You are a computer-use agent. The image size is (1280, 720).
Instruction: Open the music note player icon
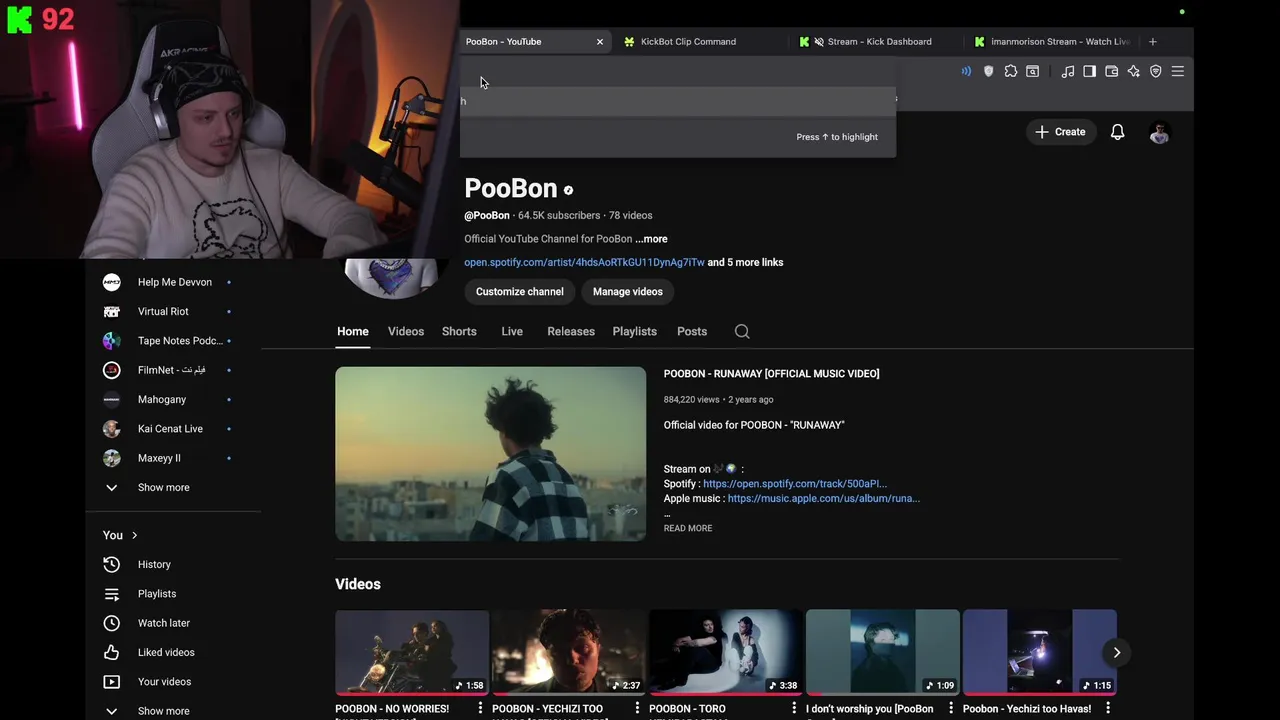click(x=1068, y=71)
